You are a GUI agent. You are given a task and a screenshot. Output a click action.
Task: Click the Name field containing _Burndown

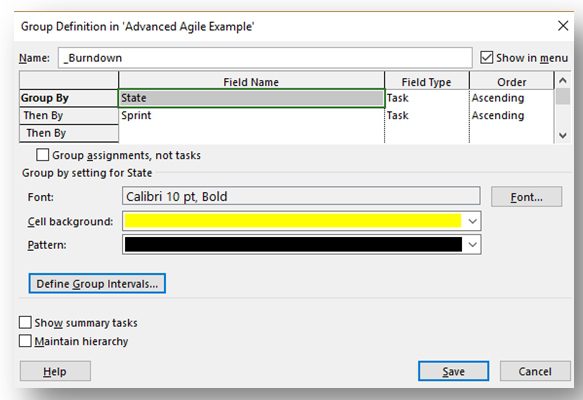pyautogui.click(x=265, y=58)
